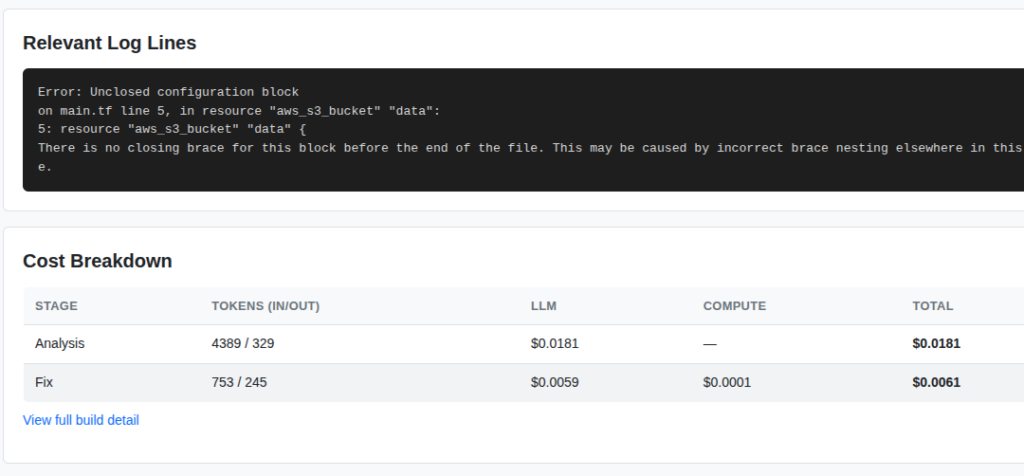
Task: Click the Fix compute cost $0.0001
Action: (727, 382)
